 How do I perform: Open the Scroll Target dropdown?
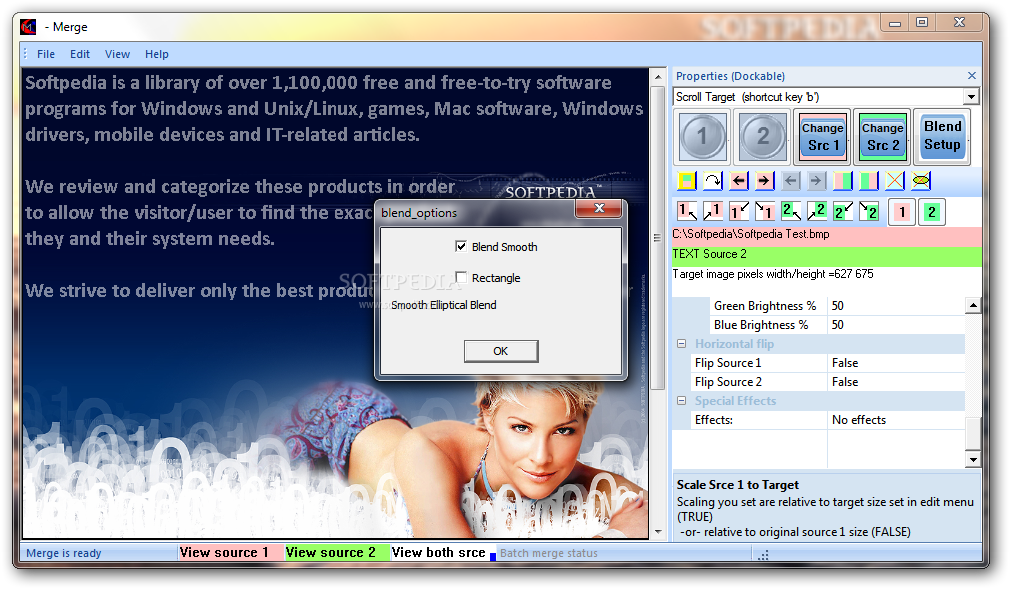[971, 97]
